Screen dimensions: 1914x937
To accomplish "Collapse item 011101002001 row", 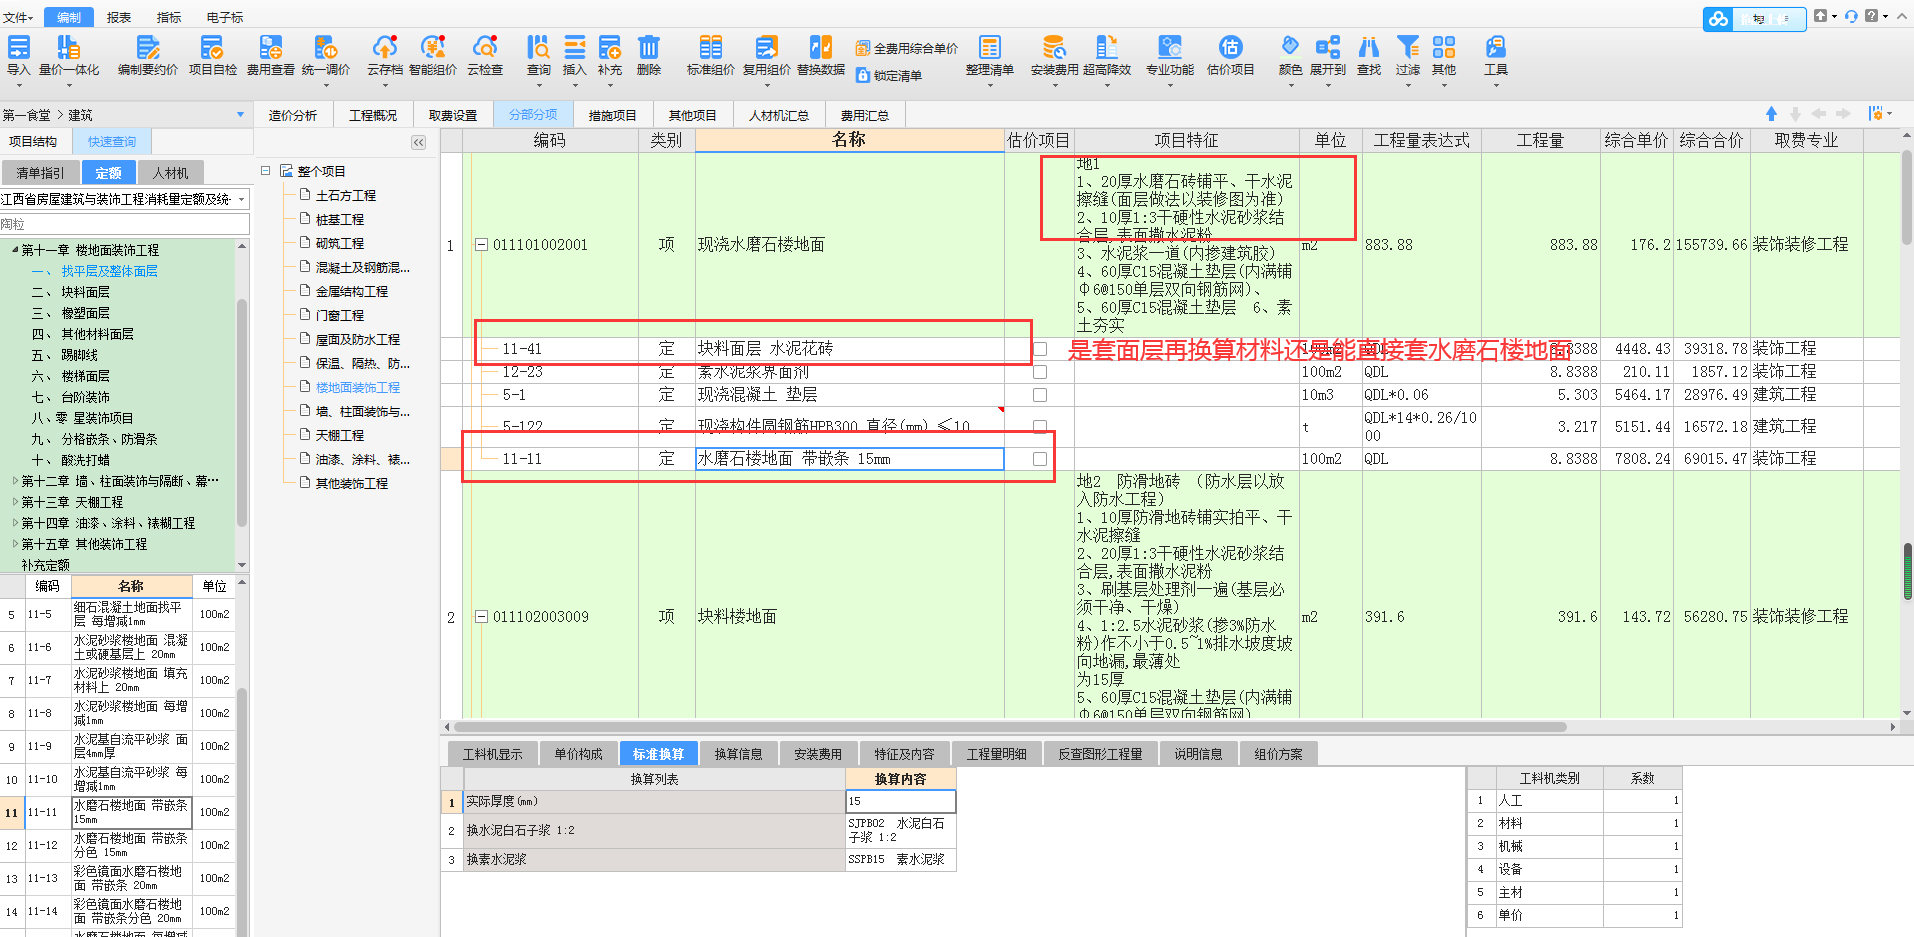I will tap(481, 245).
